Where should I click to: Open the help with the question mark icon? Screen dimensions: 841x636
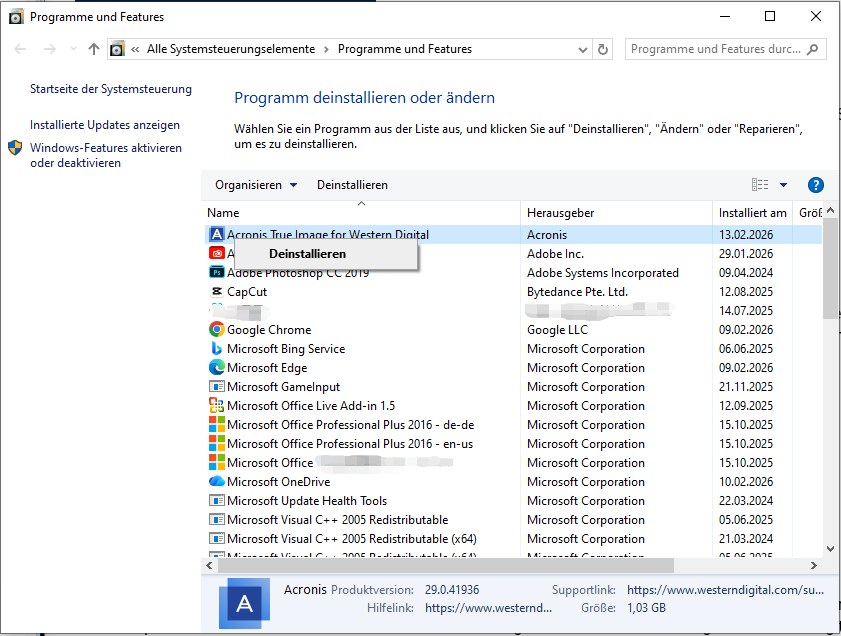point(816,184)
